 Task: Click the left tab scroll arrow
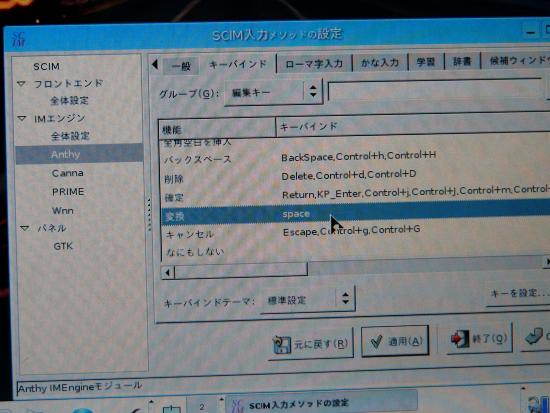tap(155, 65)
